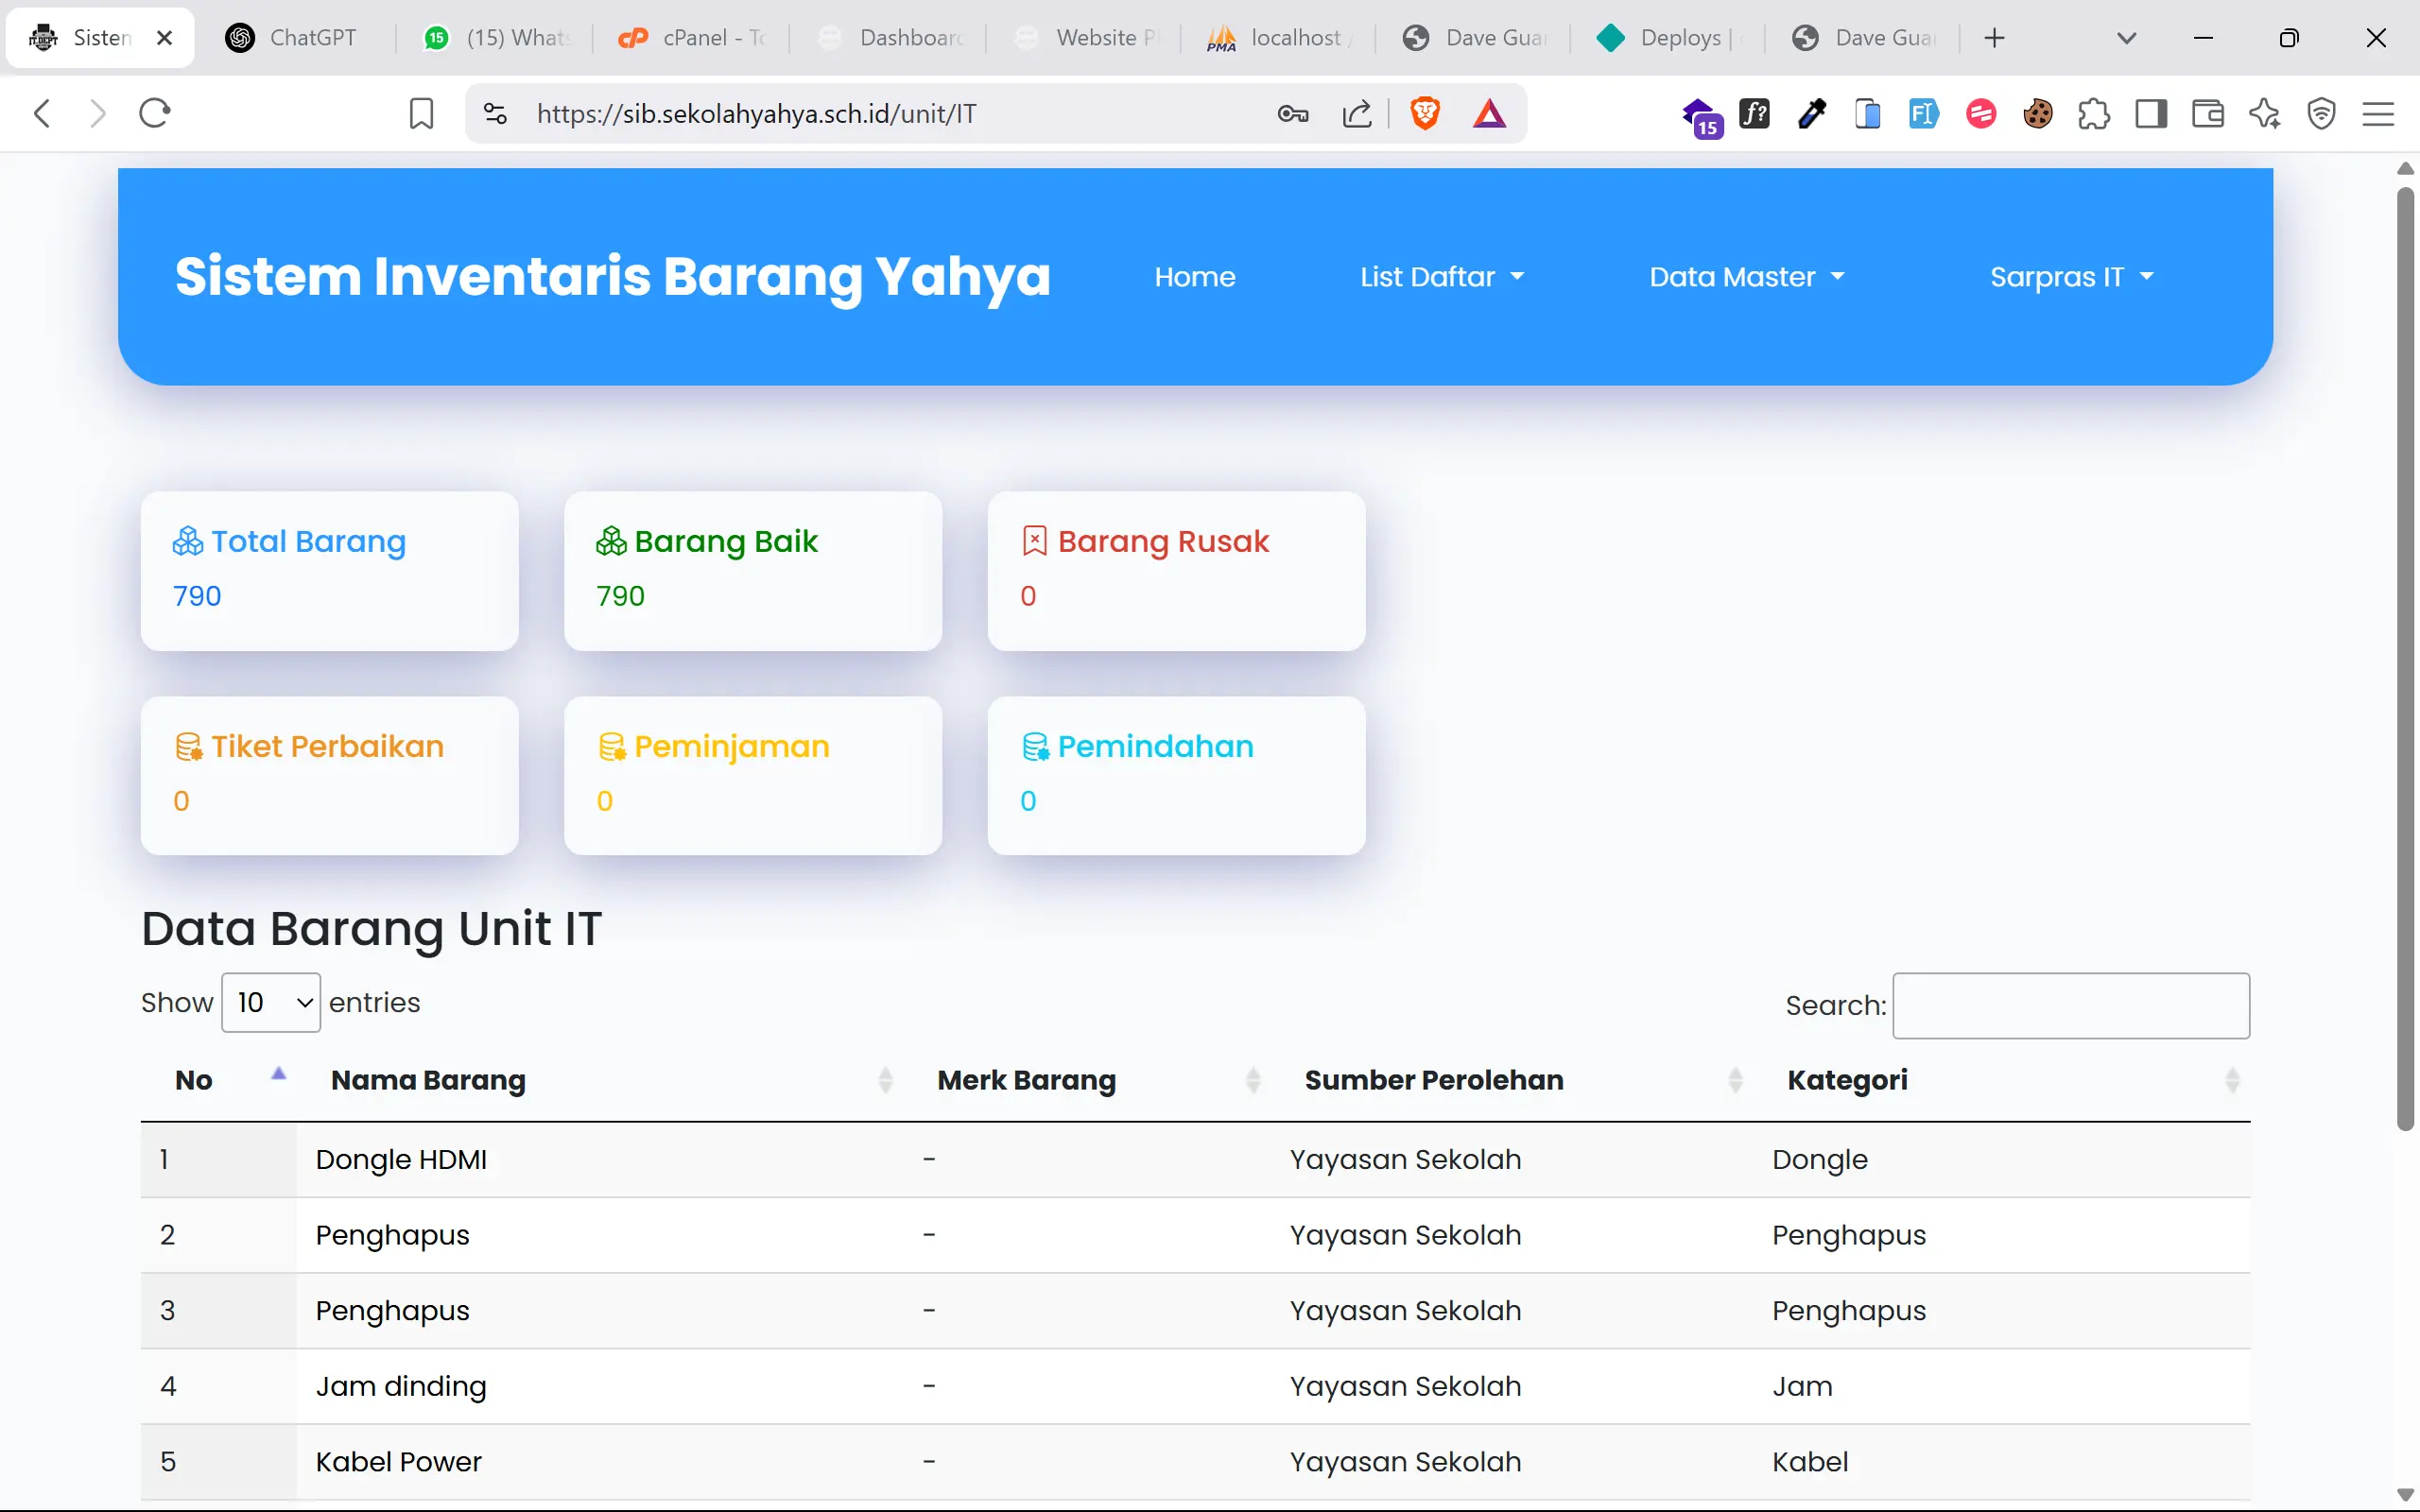The image size is (2420, 1512).
Task: Click the blue FI extension icon
Action: [1924, 114]
